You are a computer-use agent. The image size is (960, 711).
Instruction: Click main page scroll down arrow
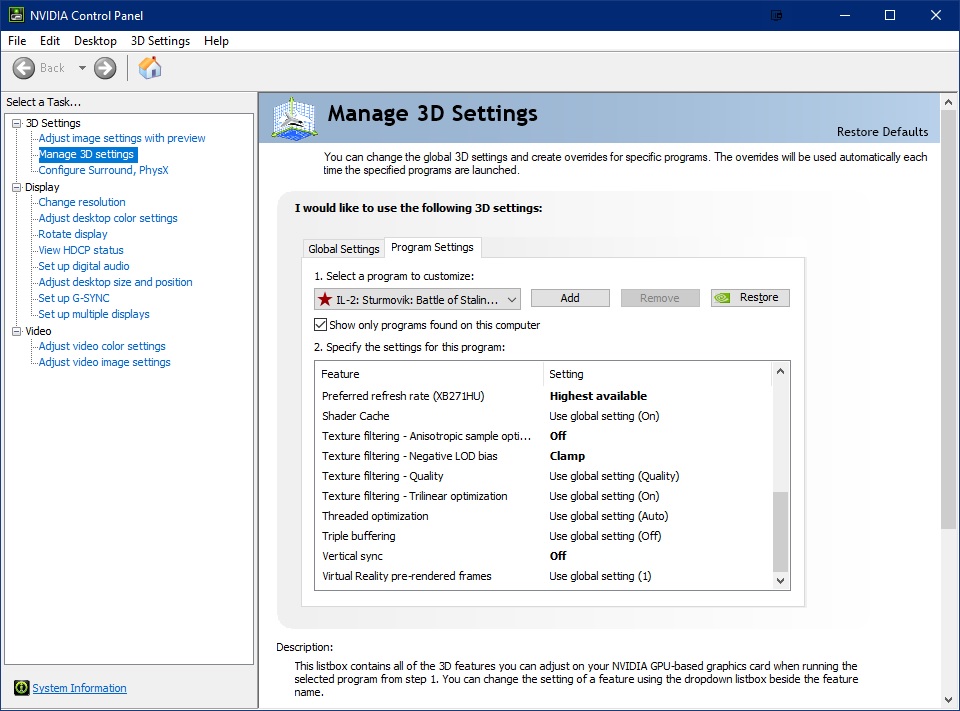948,699
